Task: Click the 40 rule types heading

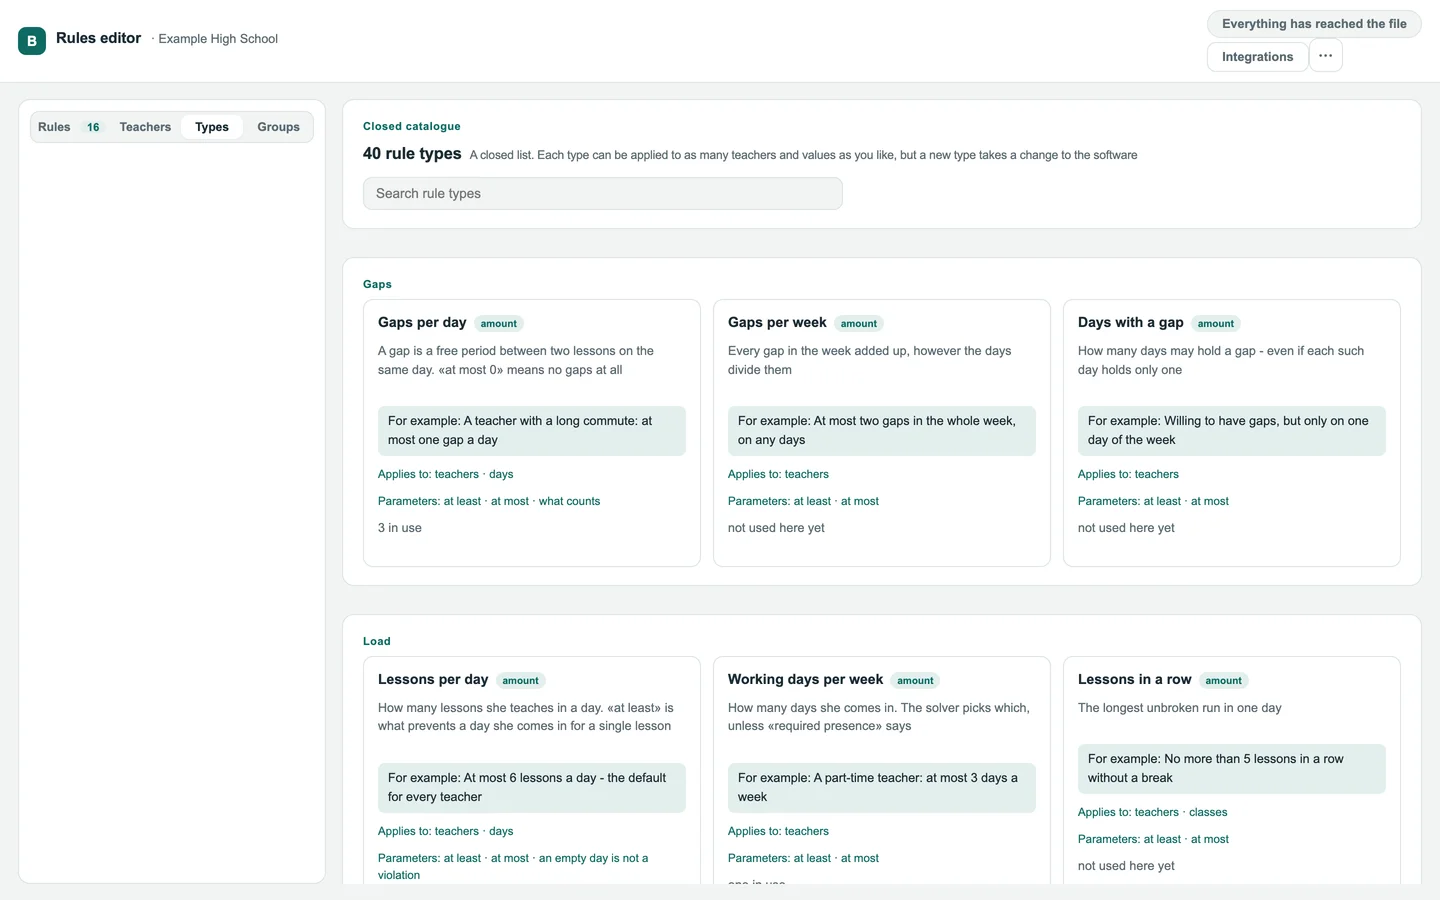Action: point(412,153)
